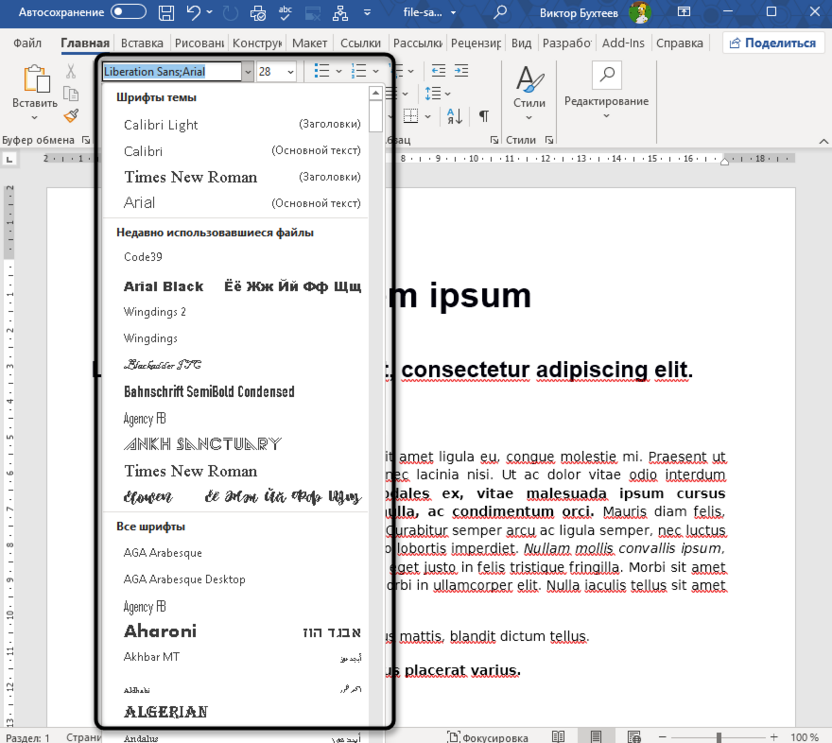
Task: Click the font name input field
Action: point(172,72)
